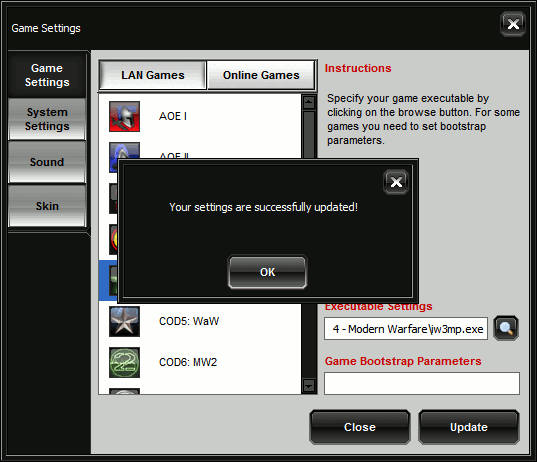Viewport: 537px width, 462px height.
Task: Select AOE I text in game list
Action: (173, 116)
